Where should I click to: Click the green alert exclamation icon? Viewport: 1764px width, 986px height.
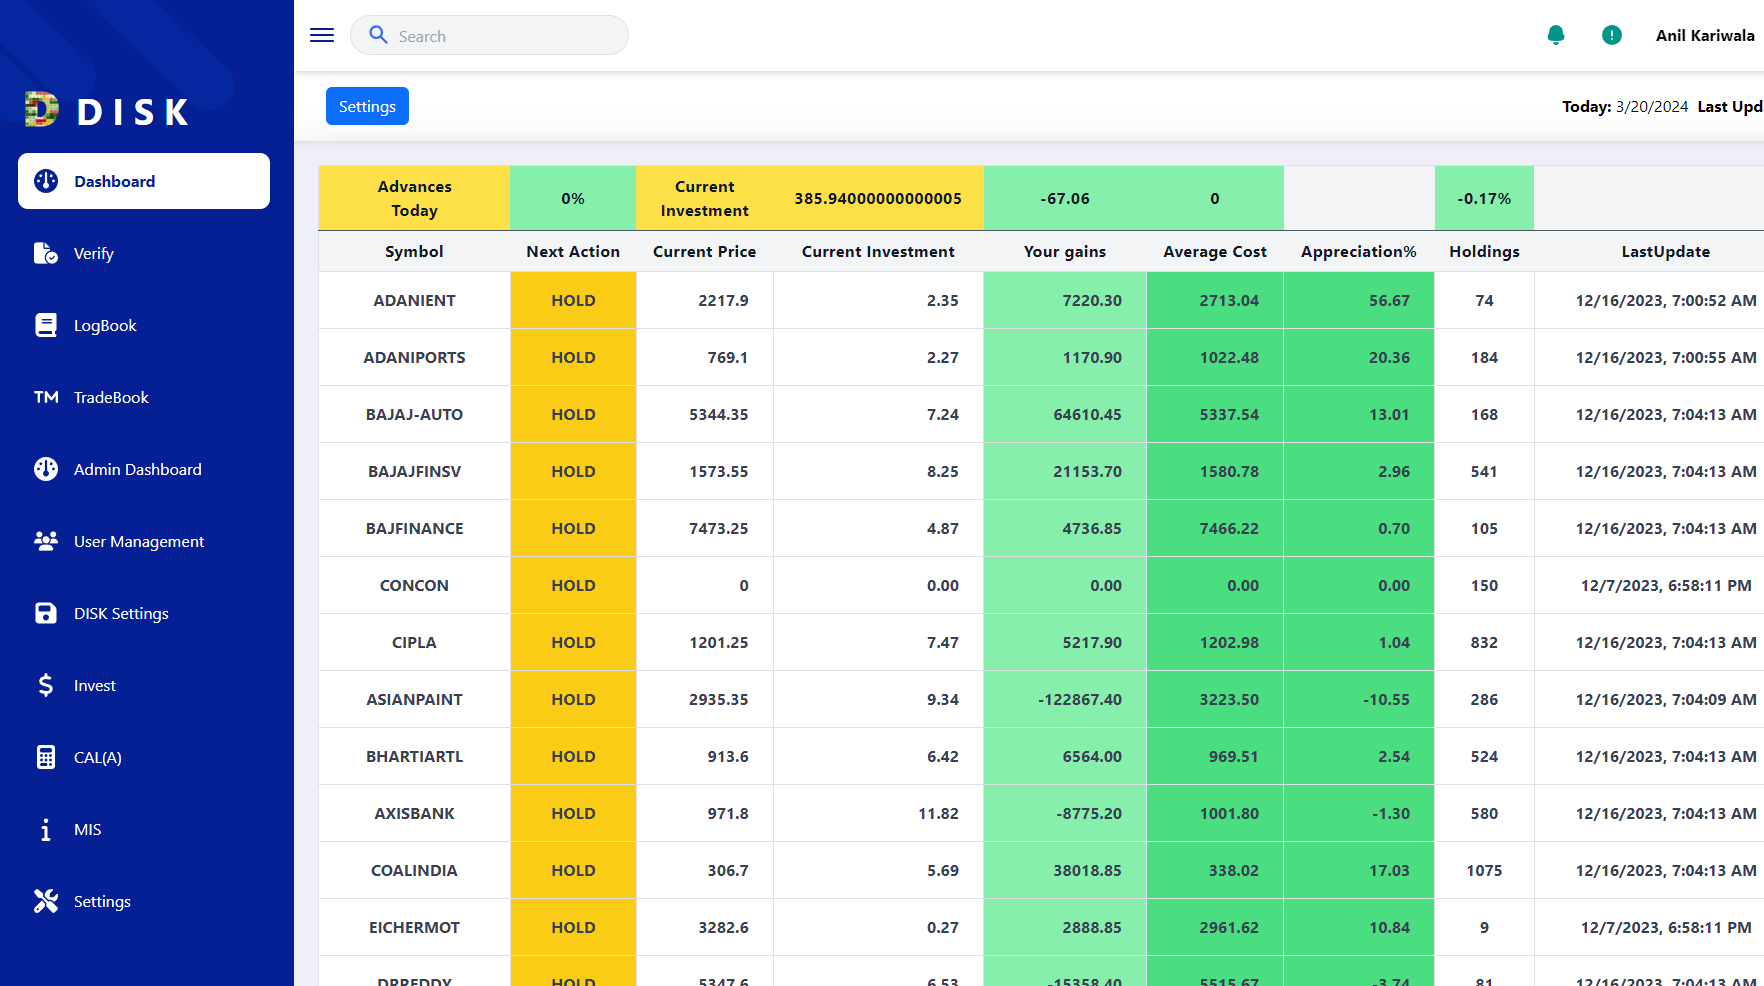(x=1611, y=35)
